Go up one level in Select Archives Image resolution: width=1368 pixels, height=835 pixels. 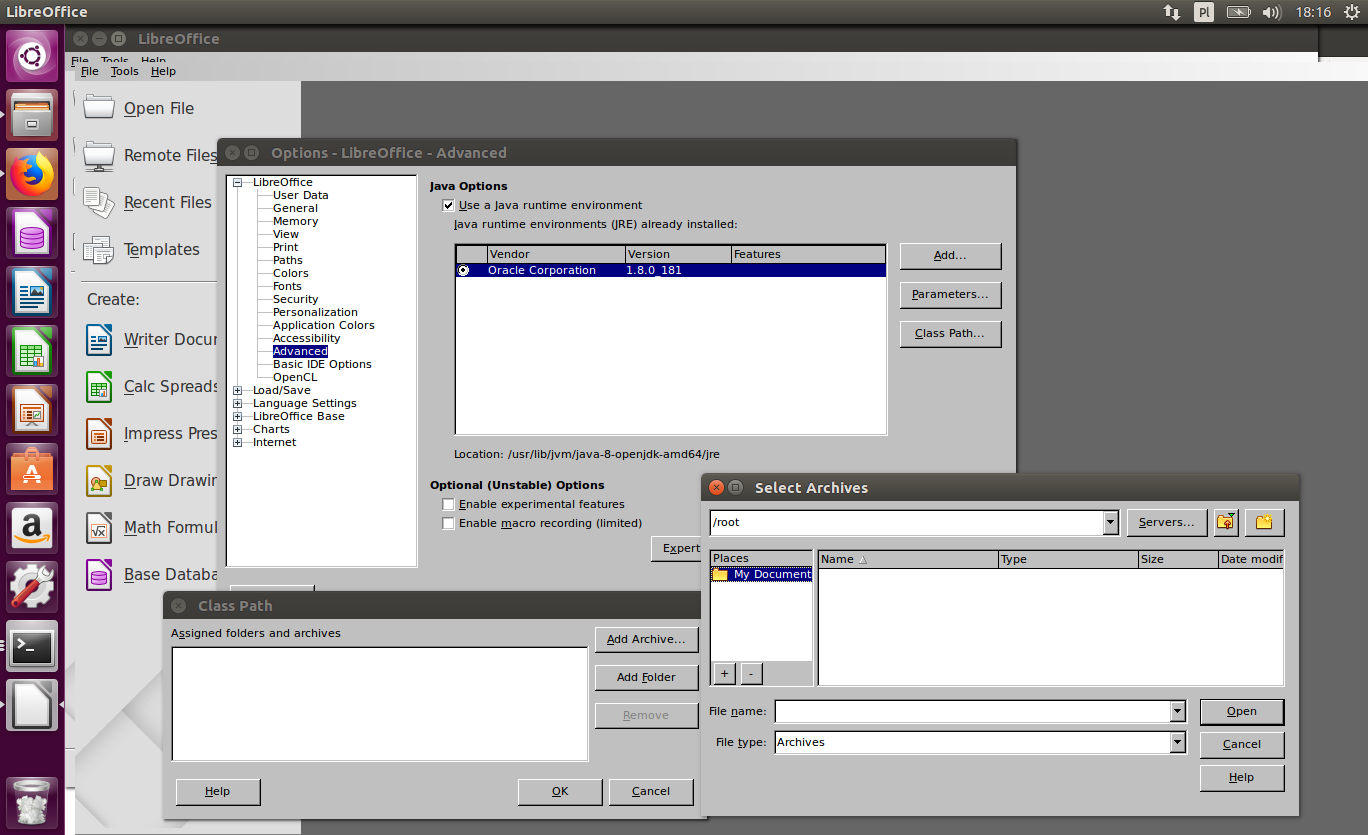1226,522
